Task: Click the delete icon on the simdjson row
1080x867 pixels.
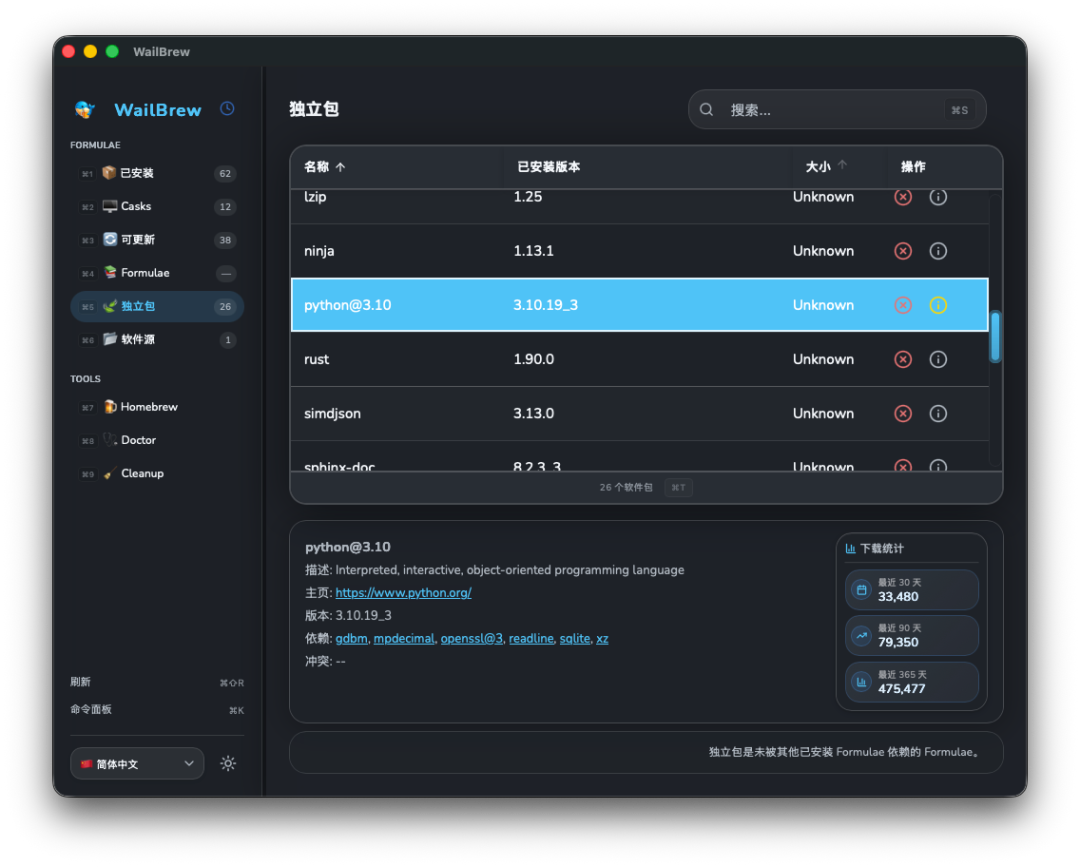Action: [x=903, y=413]
